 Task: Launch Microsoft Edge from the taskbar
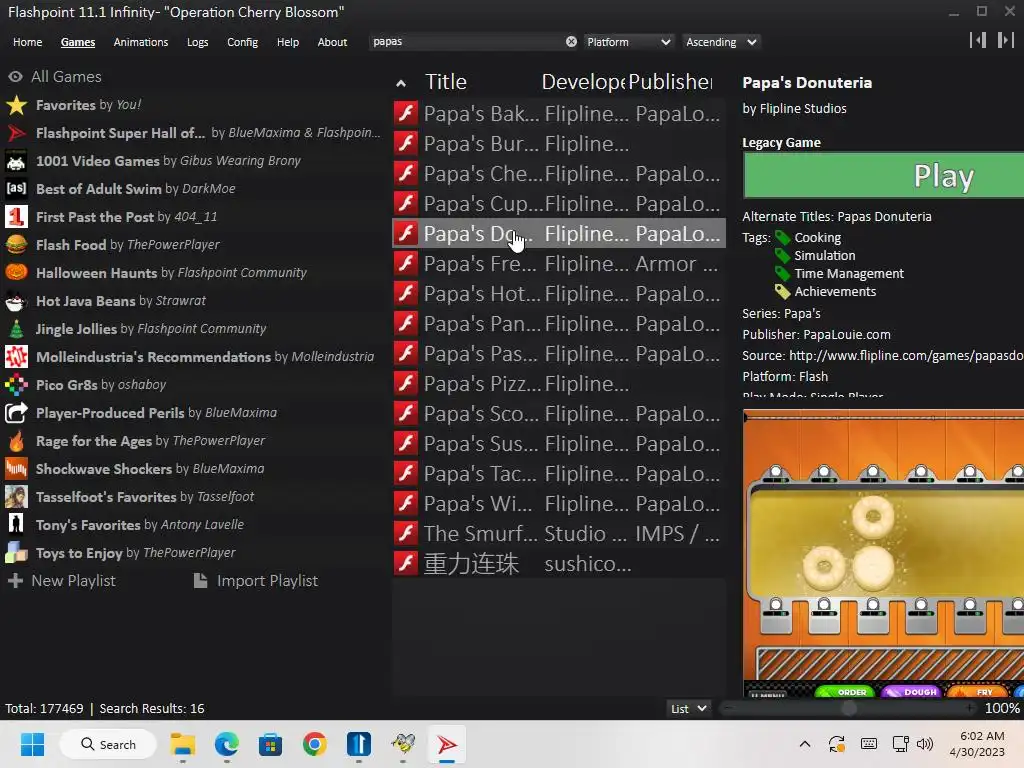pyautogui.click(x=227, y=744)
